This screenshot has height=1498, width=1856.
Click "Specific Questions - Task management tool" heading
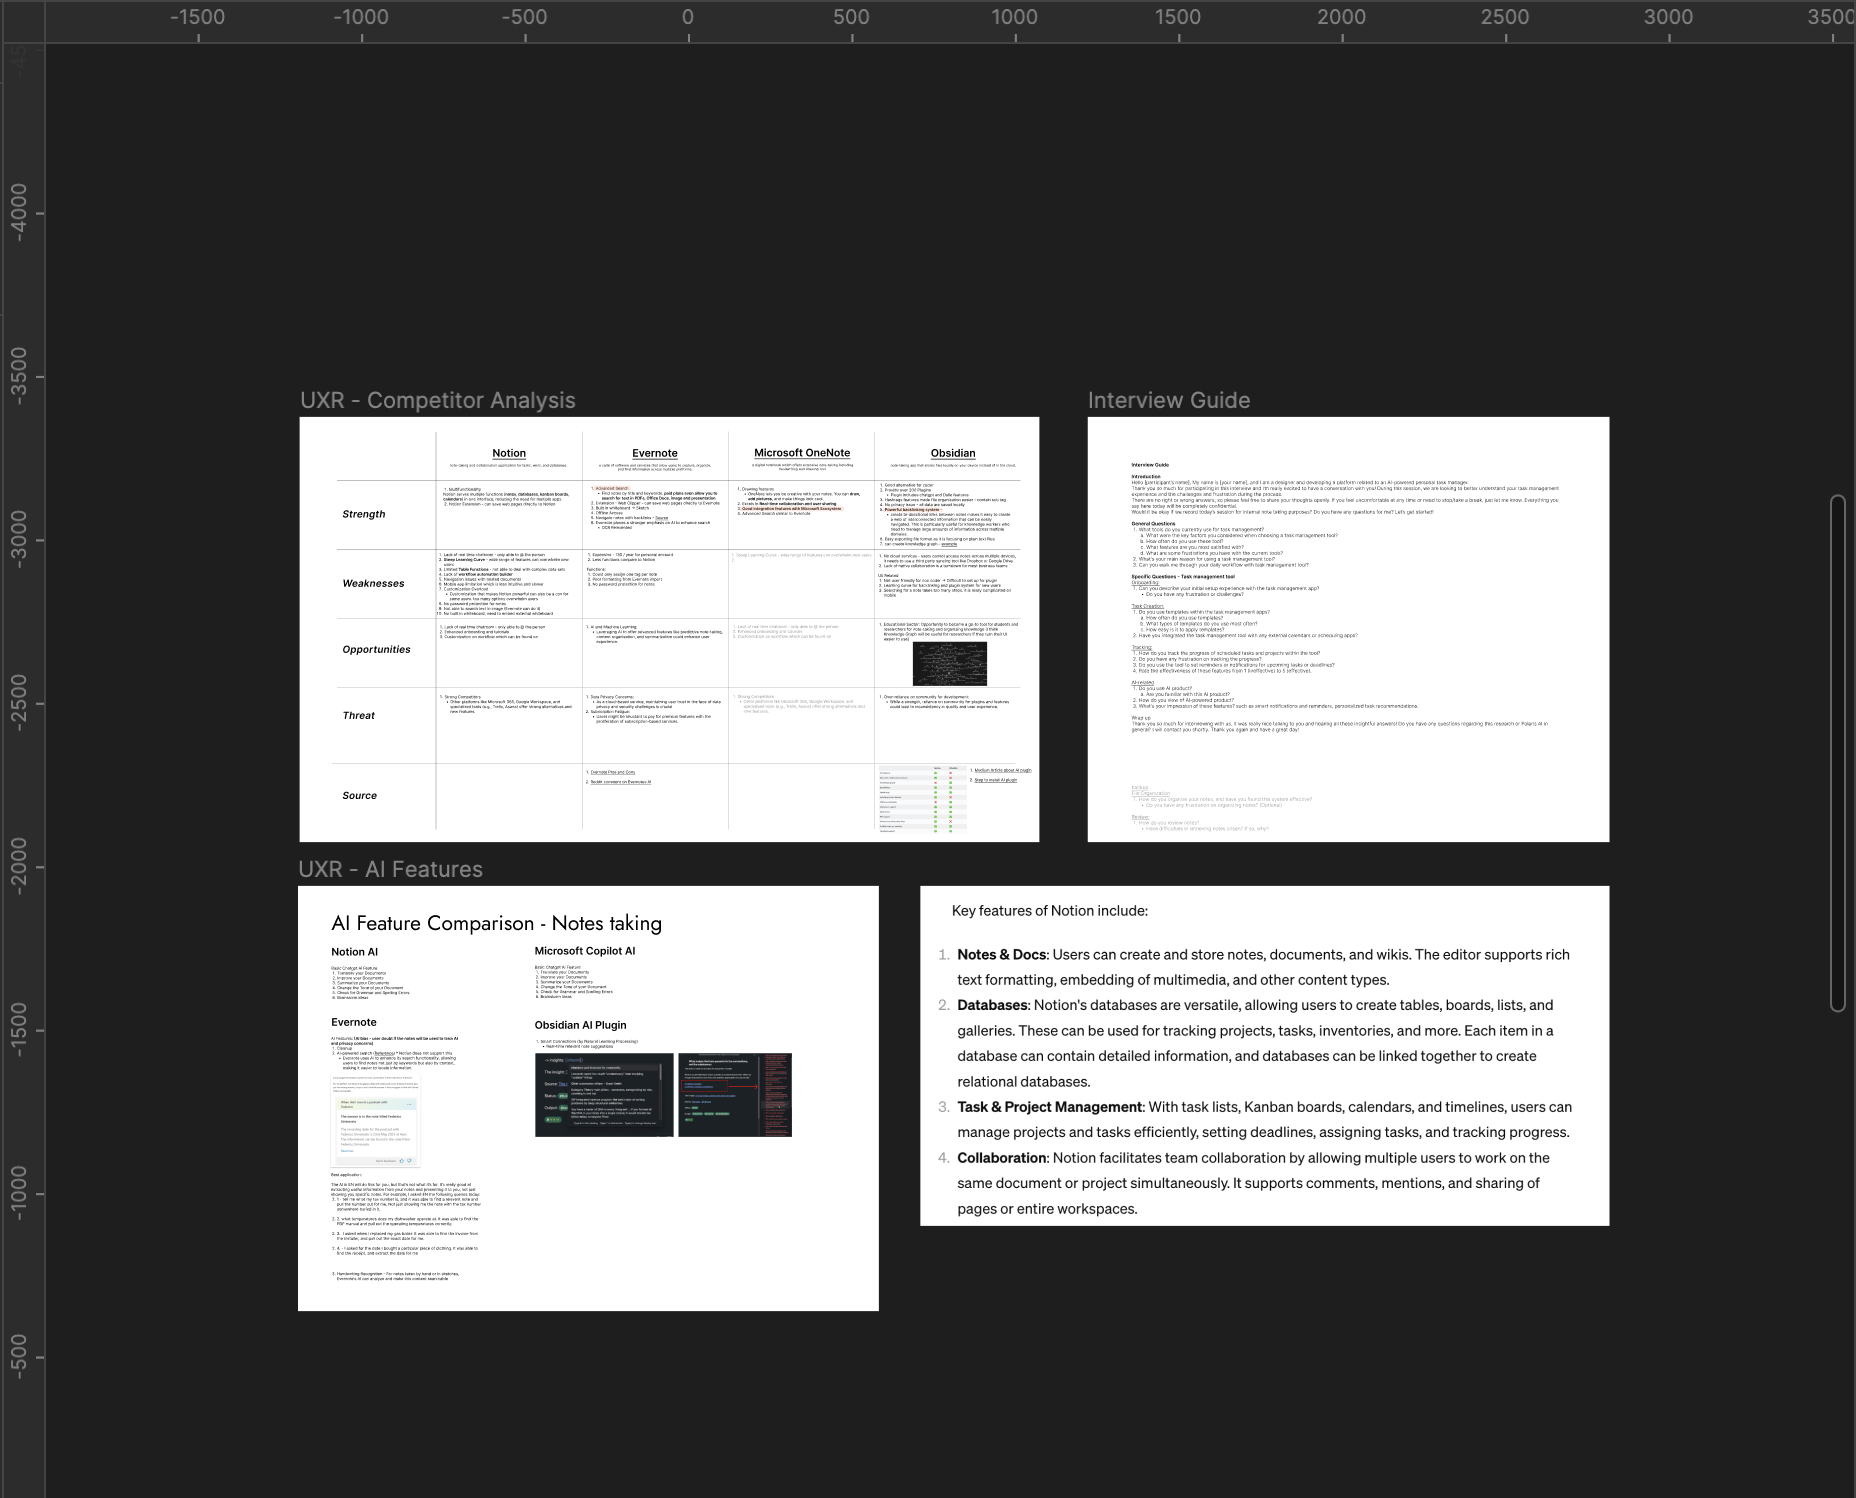point(1183,576)
